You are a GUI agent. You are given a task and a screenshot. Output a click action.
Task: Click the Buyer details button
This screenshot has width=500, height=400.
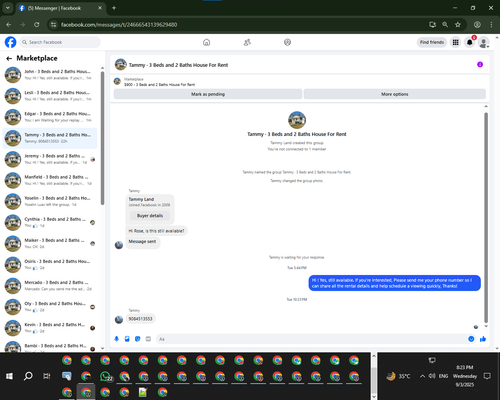point(150,216)
